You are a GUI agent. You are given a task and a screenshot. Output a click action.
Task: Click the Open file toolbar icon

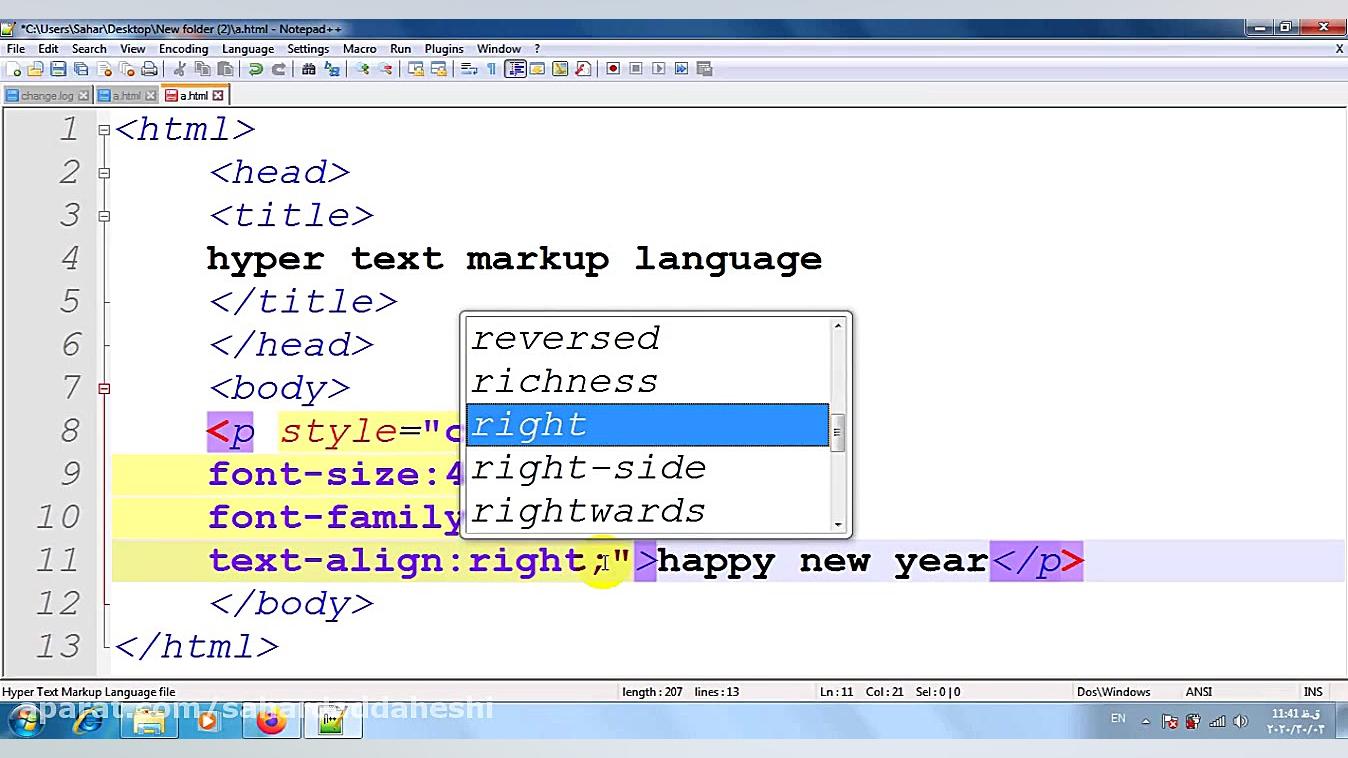[x=36, y=69]
